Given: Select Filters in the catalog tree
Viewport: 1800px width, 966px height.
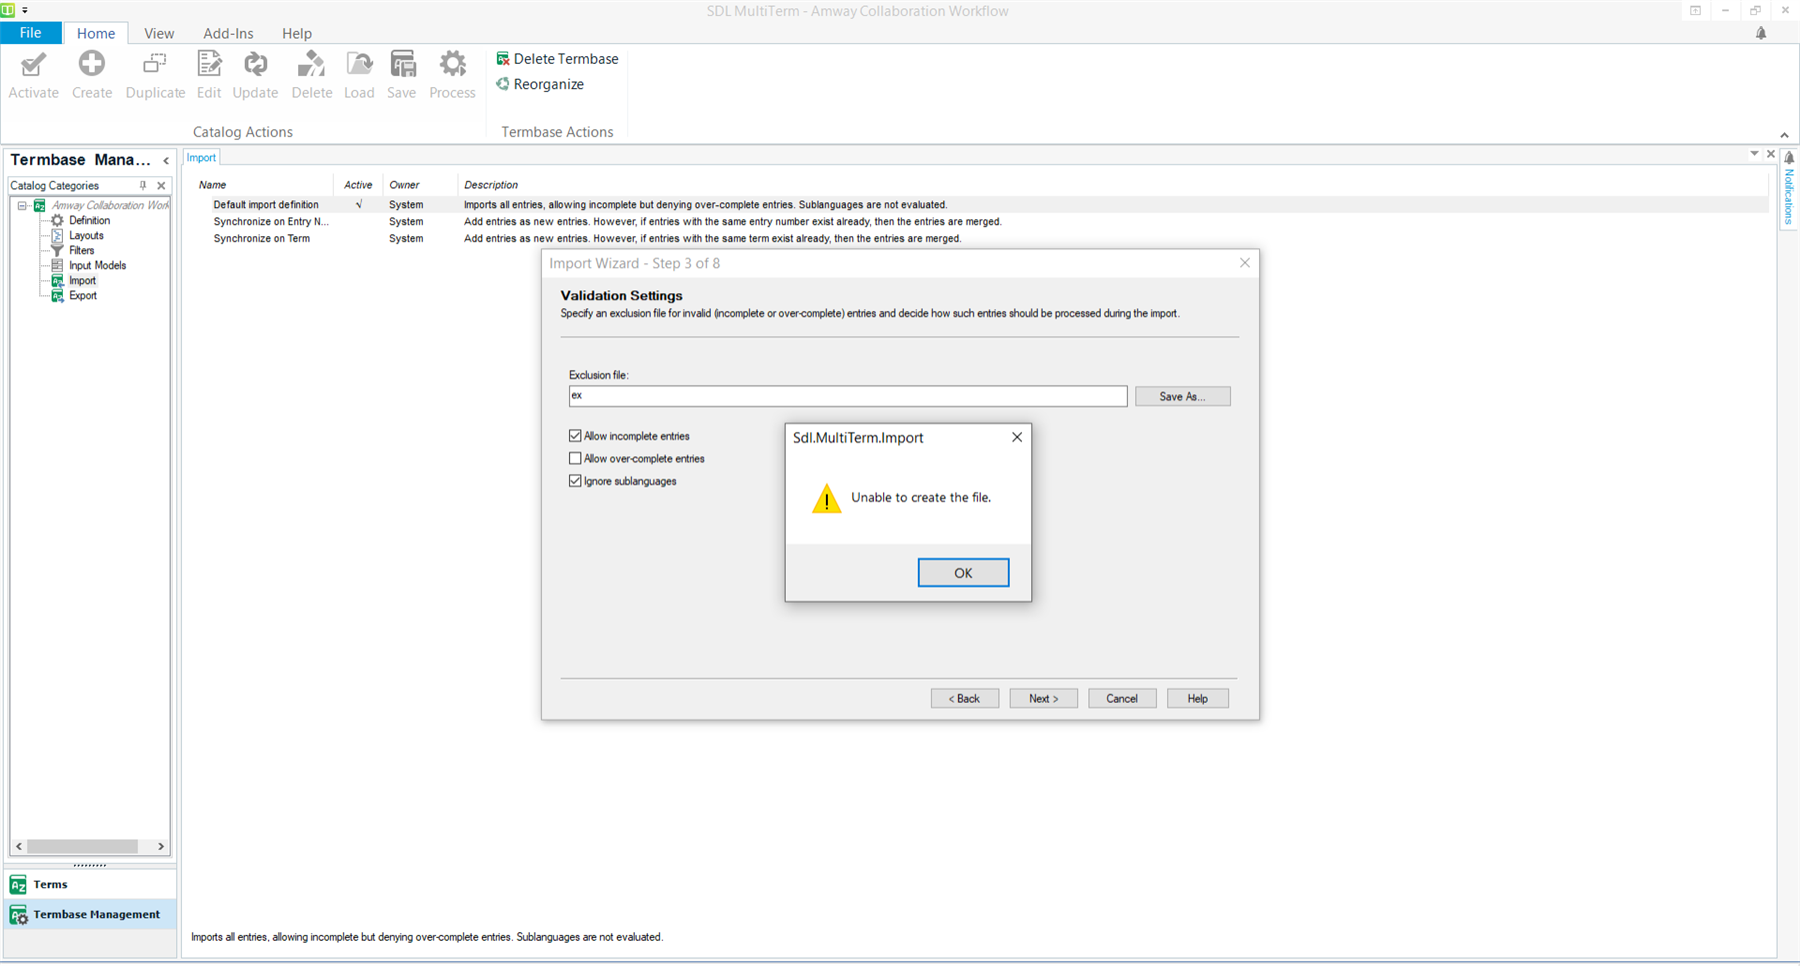Looking at the screenshot, I should pos(81,251).
